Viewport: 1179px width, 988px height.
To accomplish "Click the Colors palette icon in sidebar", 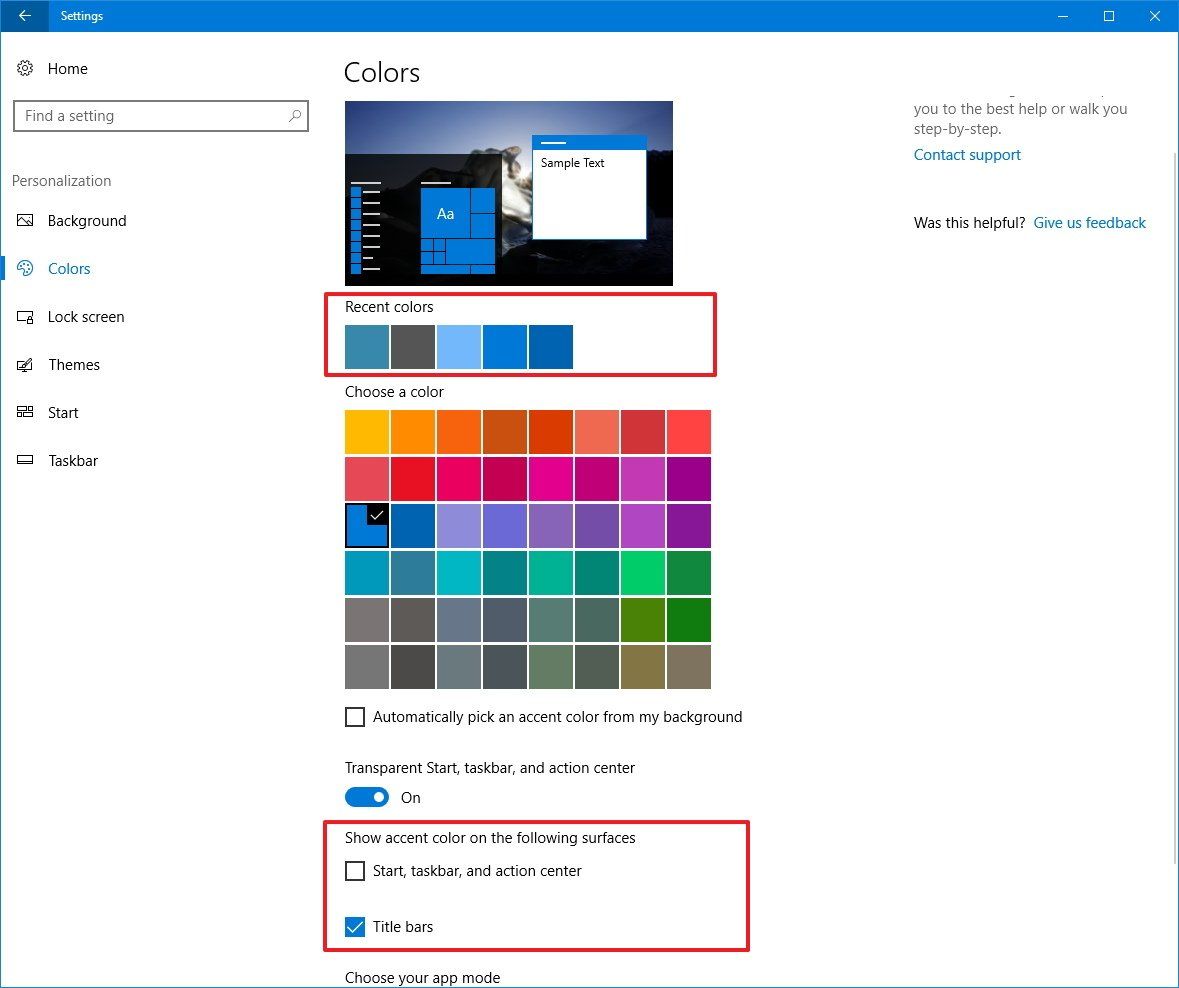I will coord(24,268).
